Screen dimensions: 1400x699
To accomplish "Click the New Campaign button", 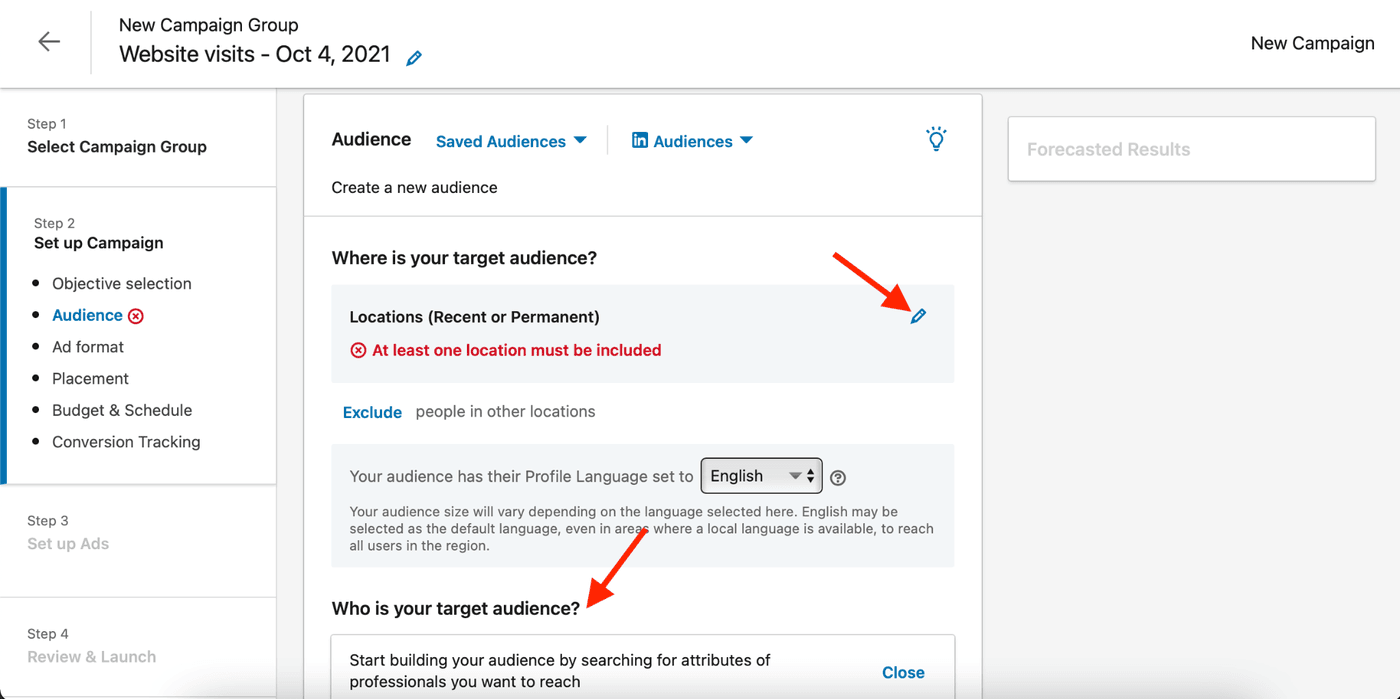I will pyautogui.click(x=1312, y=43).
